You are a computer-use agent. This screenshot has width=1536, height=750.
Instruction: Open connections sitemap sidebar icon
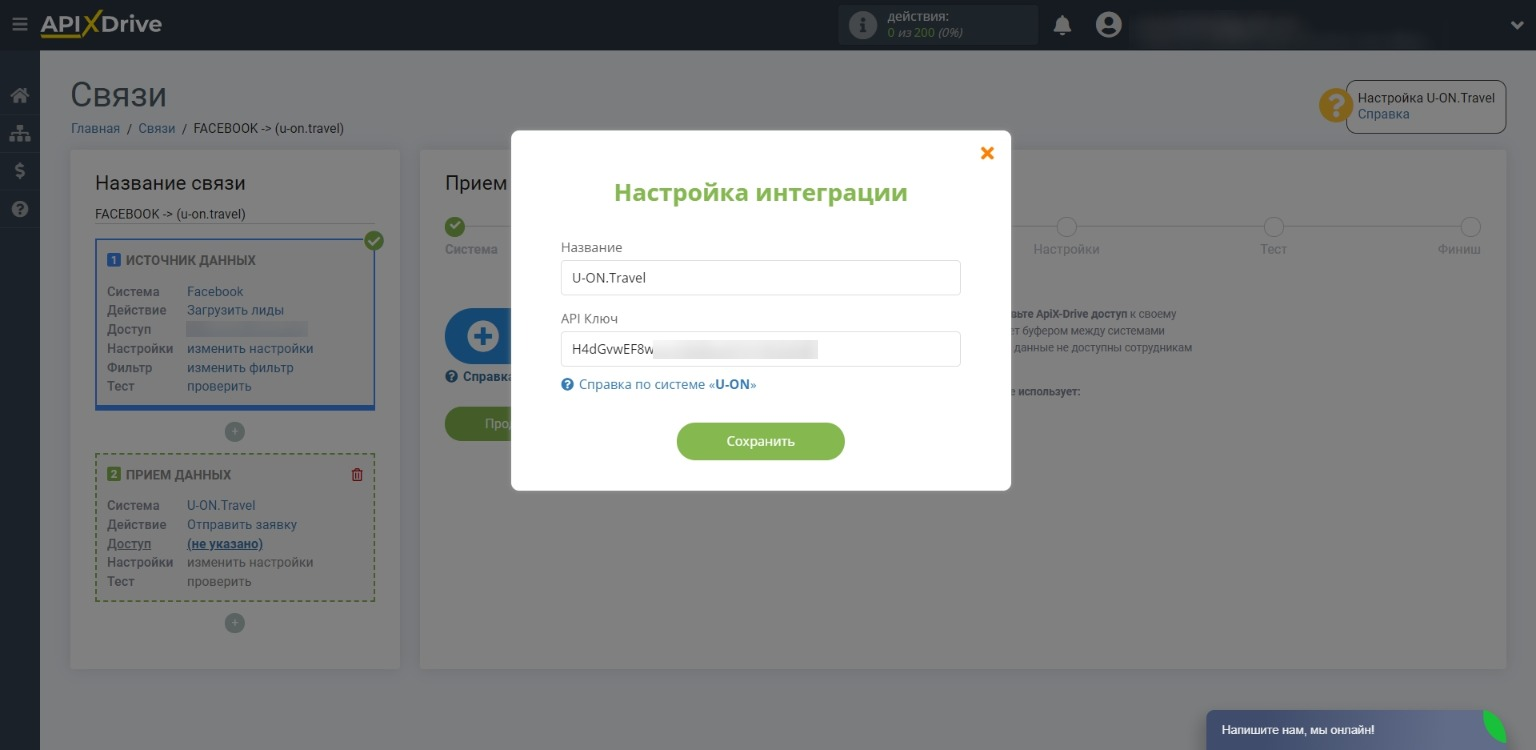point(19,133)
